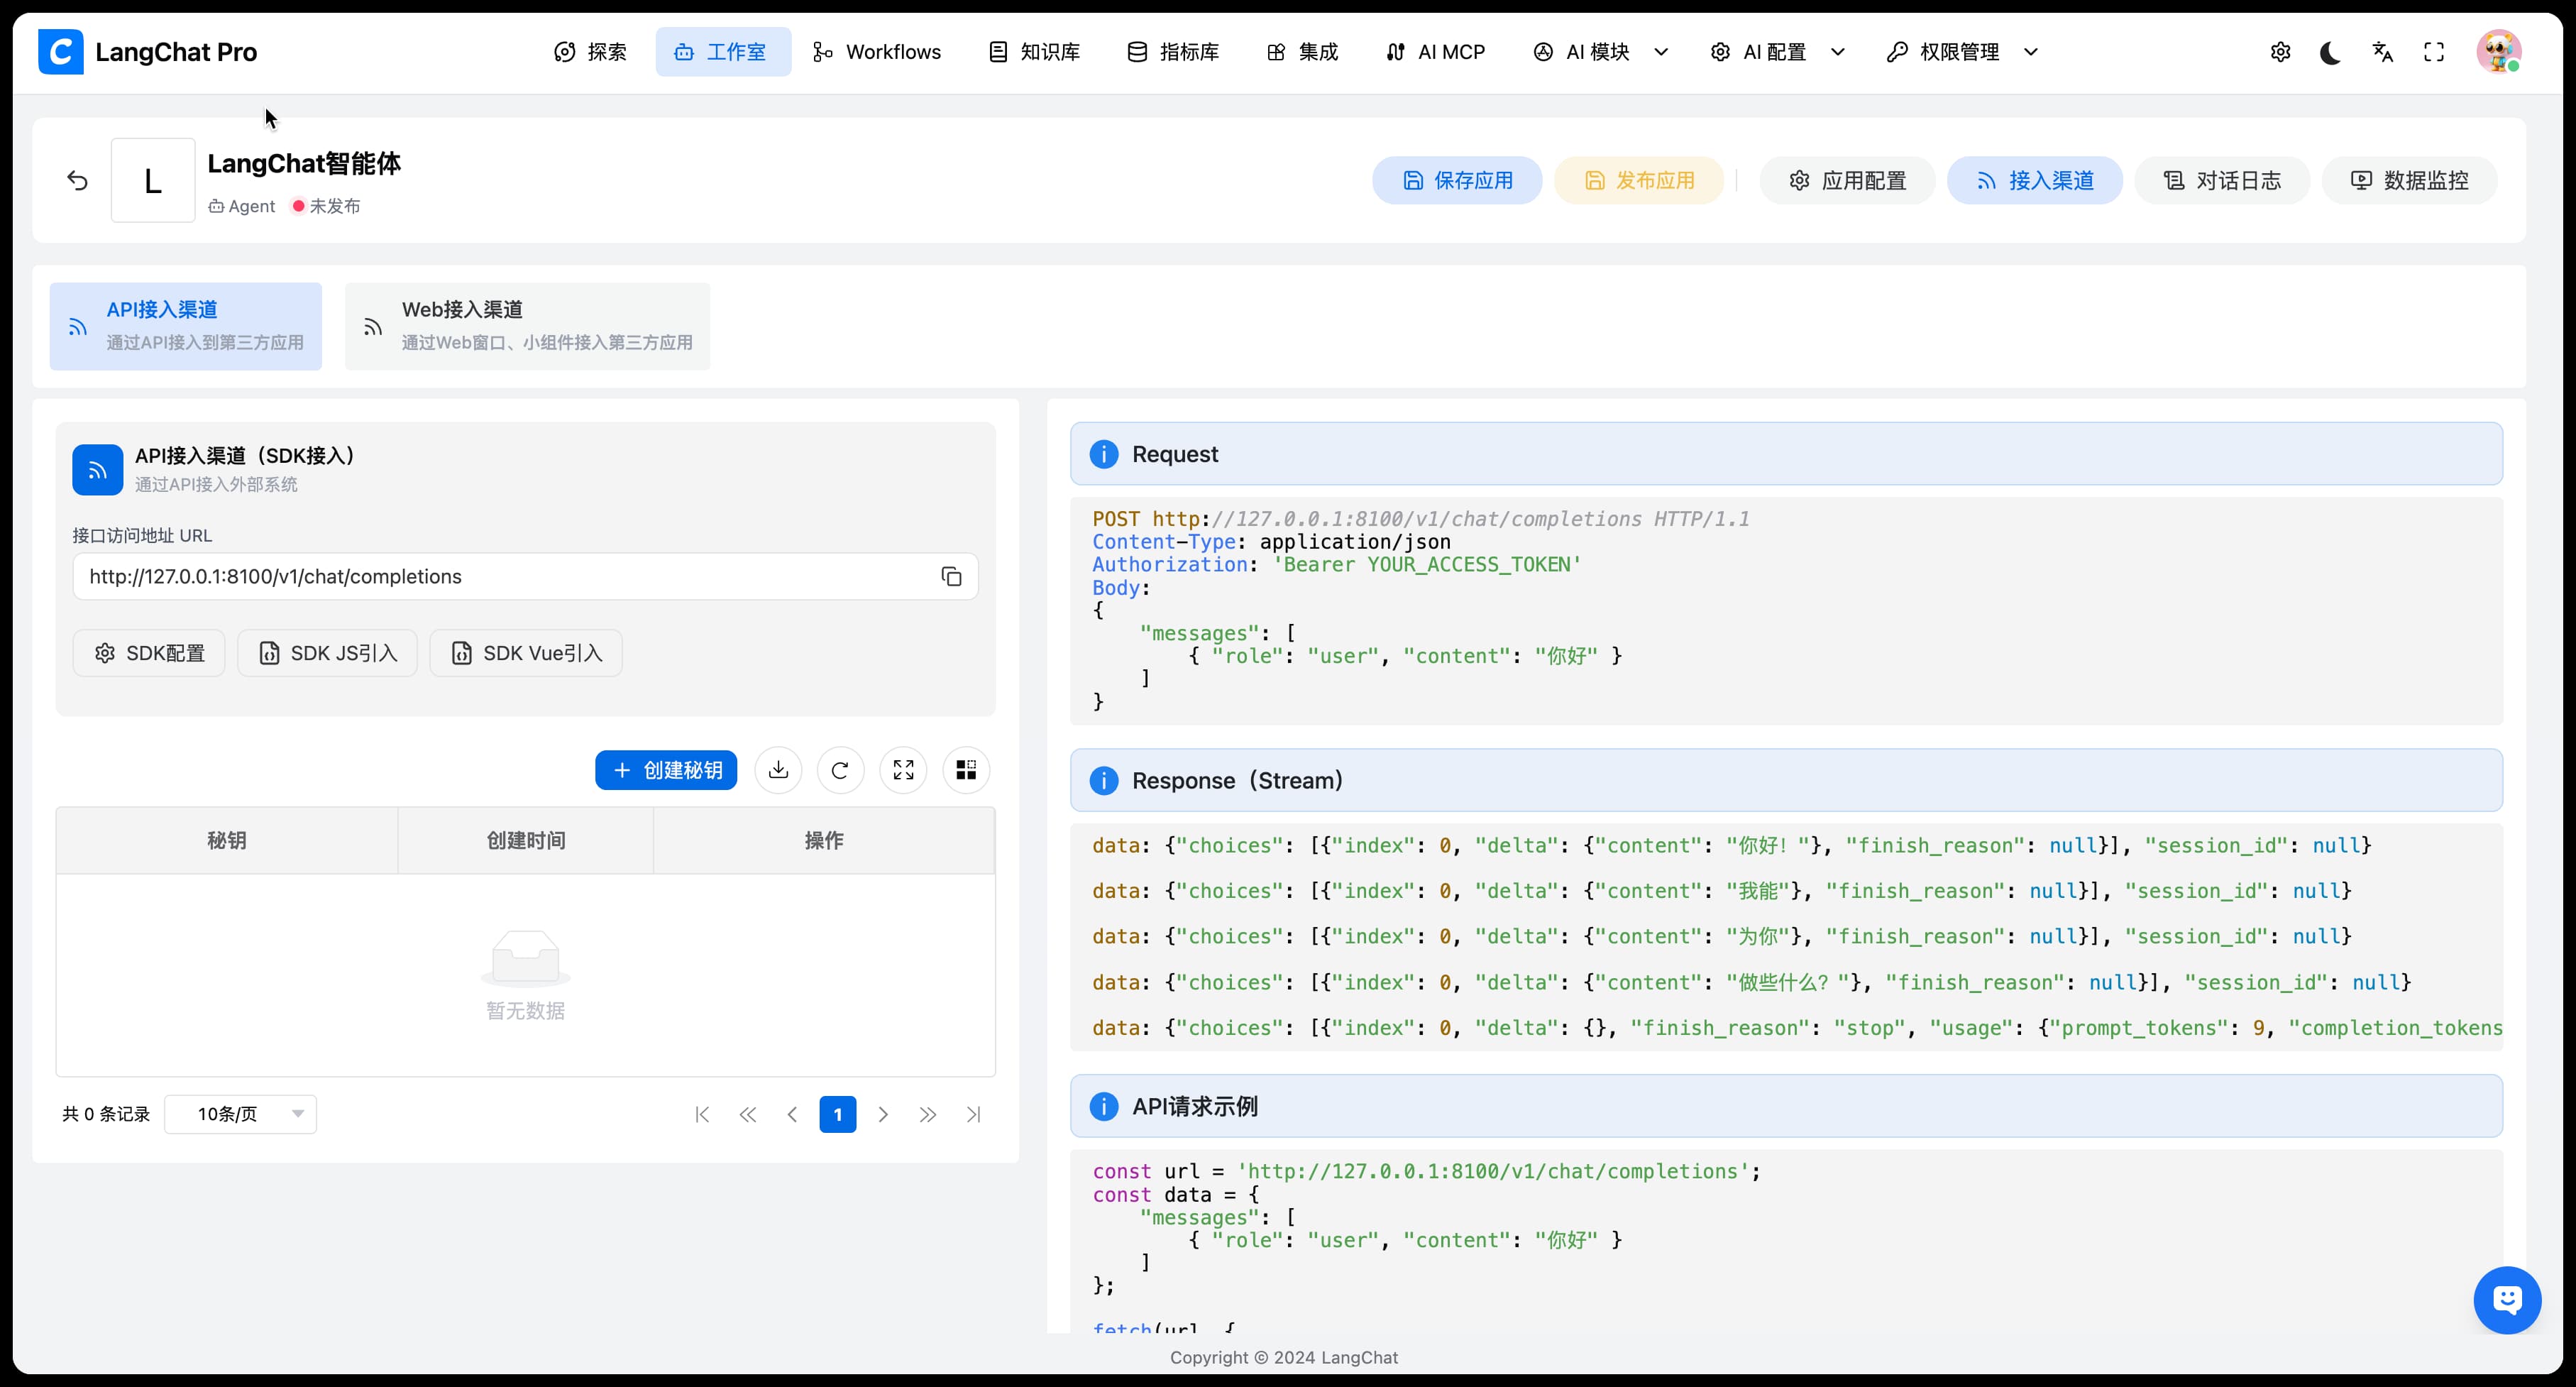This screenshot has width=2576, height=1387.
Task: Click the info icon beside Response (Stream)
Action: pos(1104,781)
